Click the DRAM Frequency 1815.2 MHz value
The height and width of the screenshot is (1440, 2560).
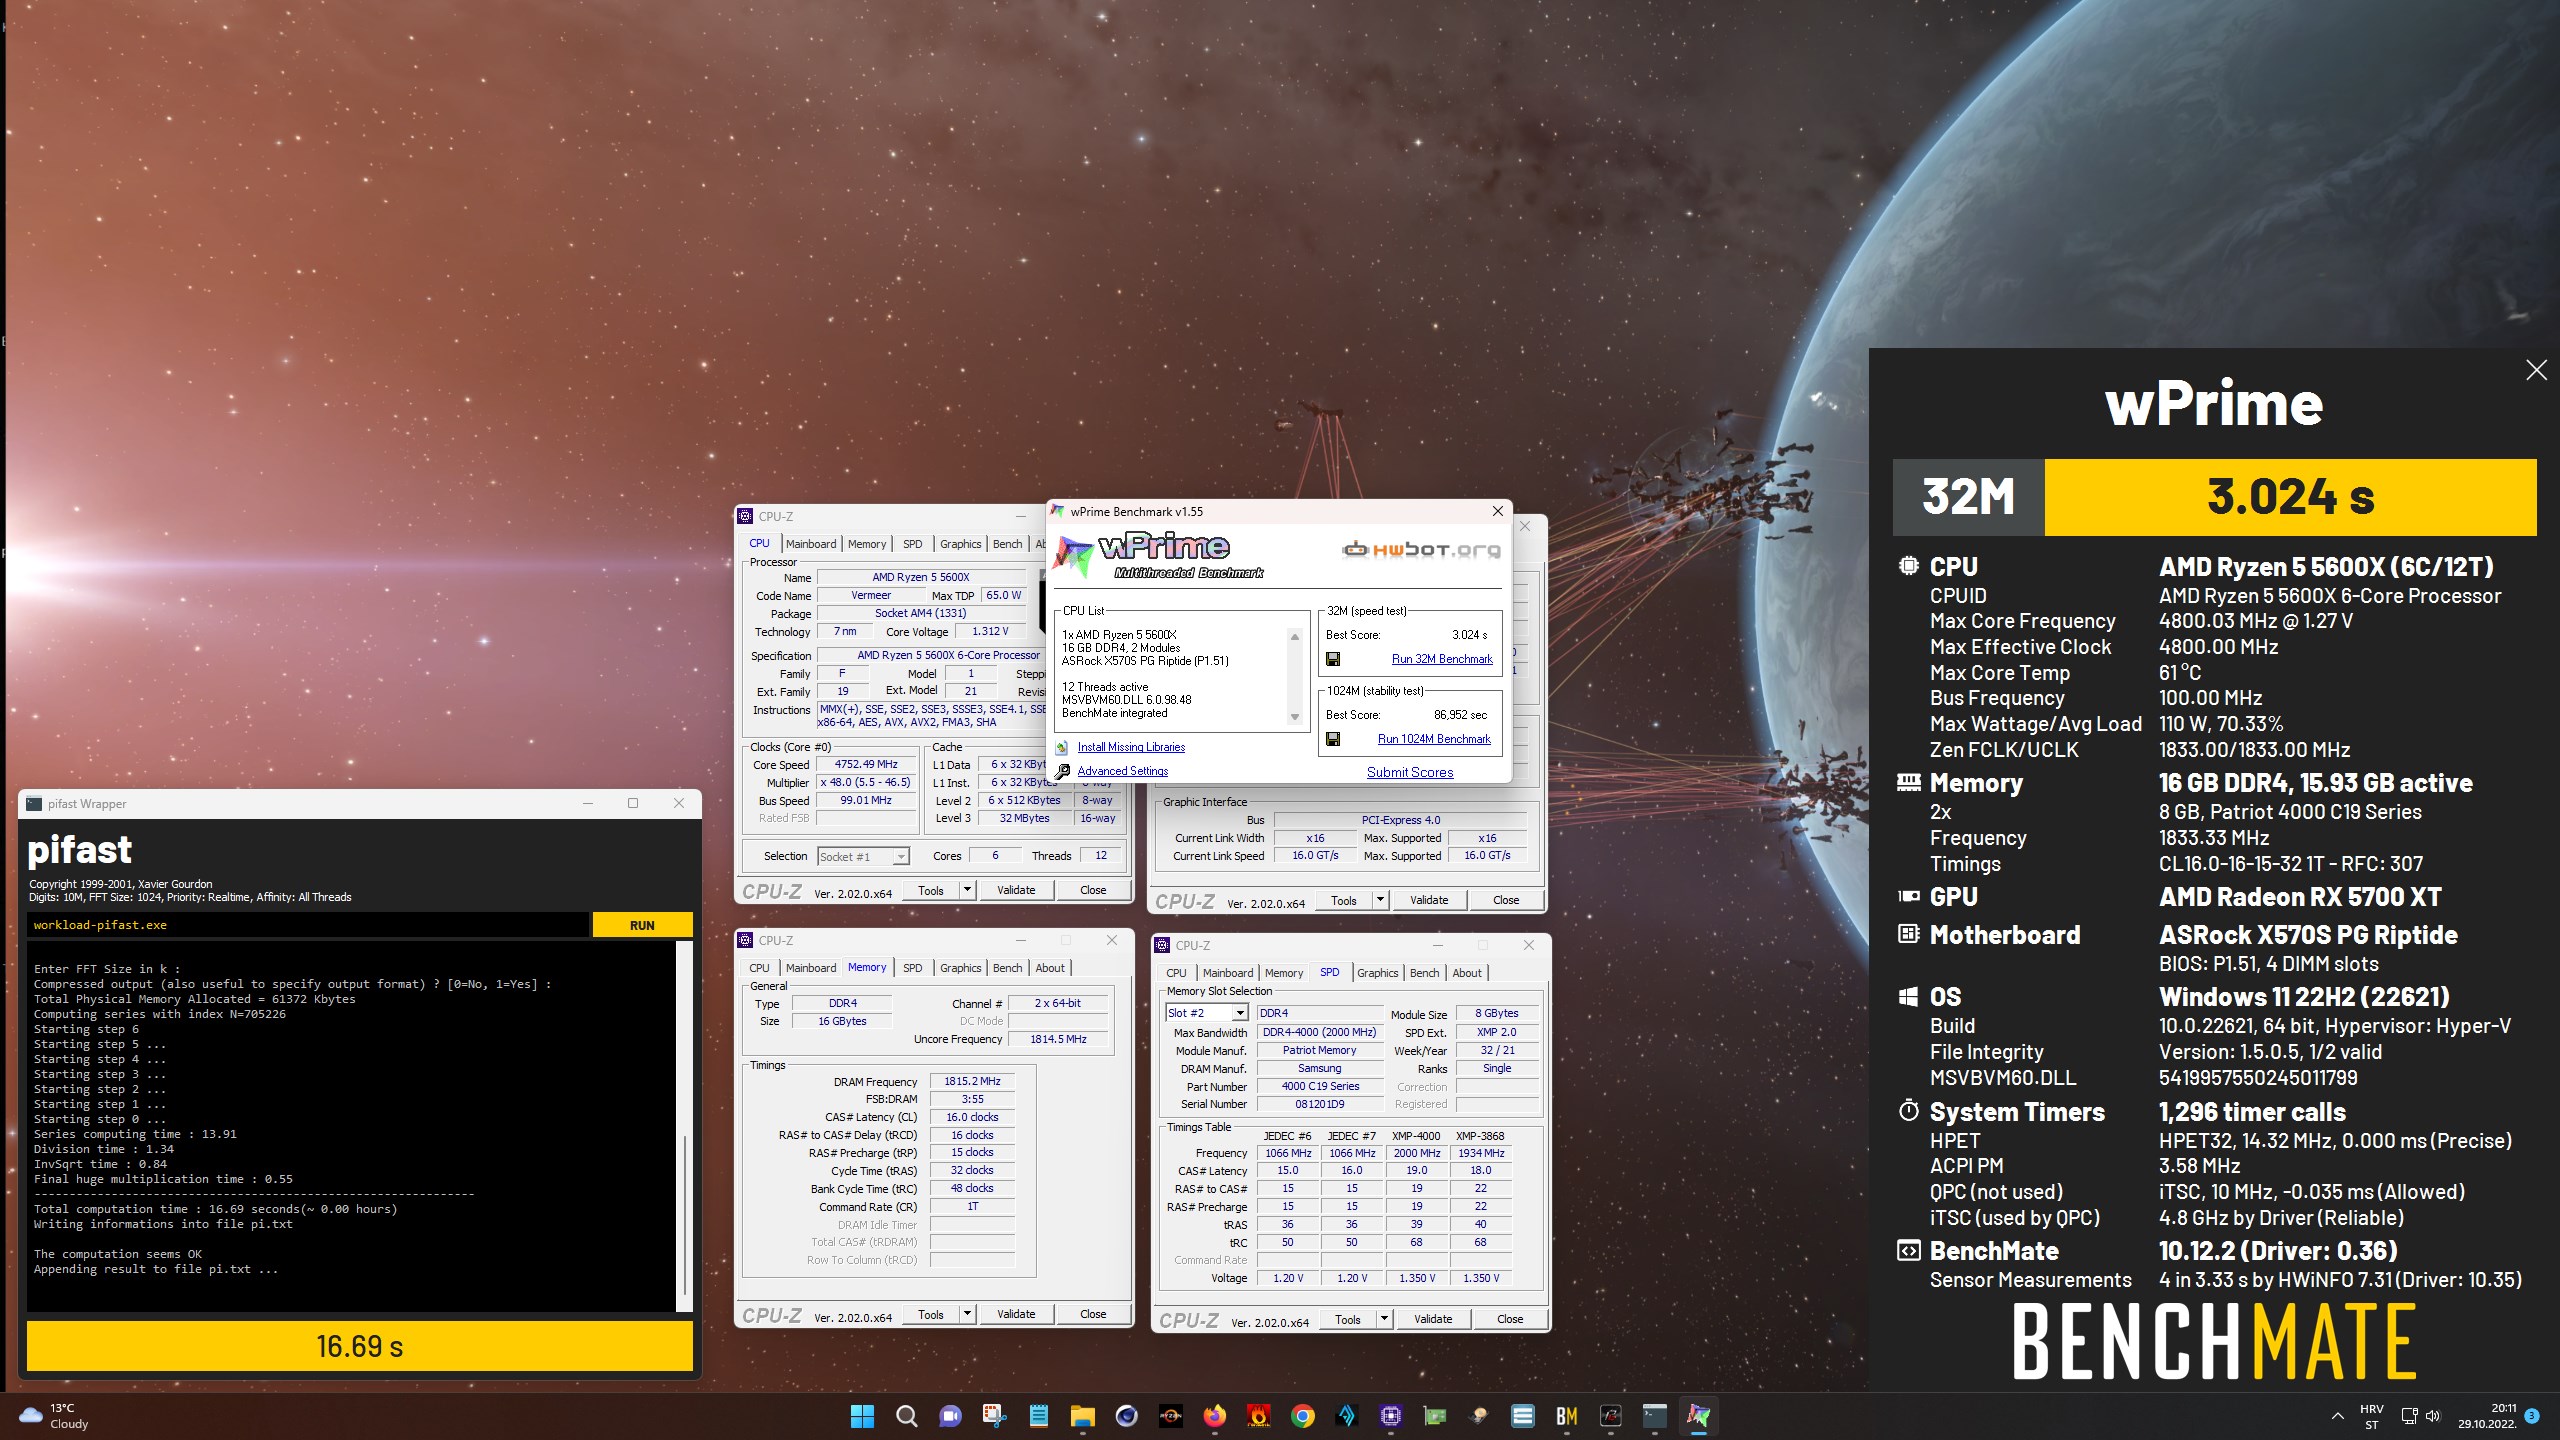point(972,1081)
